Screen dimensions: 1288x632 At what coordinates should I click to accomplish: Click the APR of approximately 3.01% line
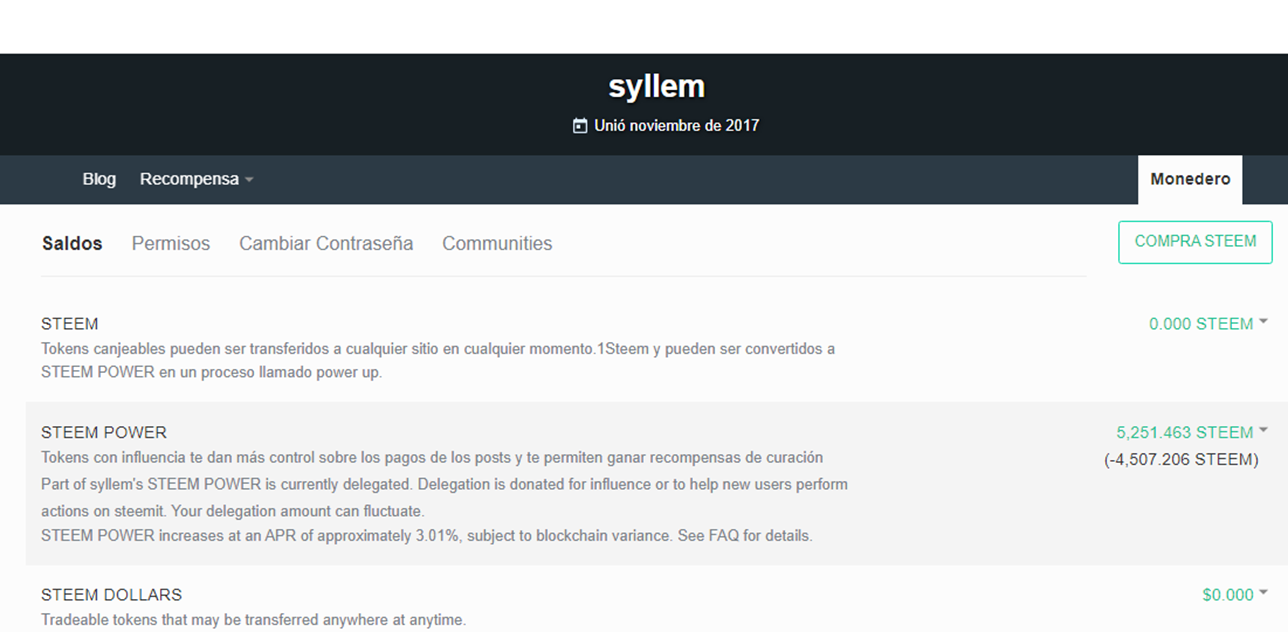[x=427, y=535]
